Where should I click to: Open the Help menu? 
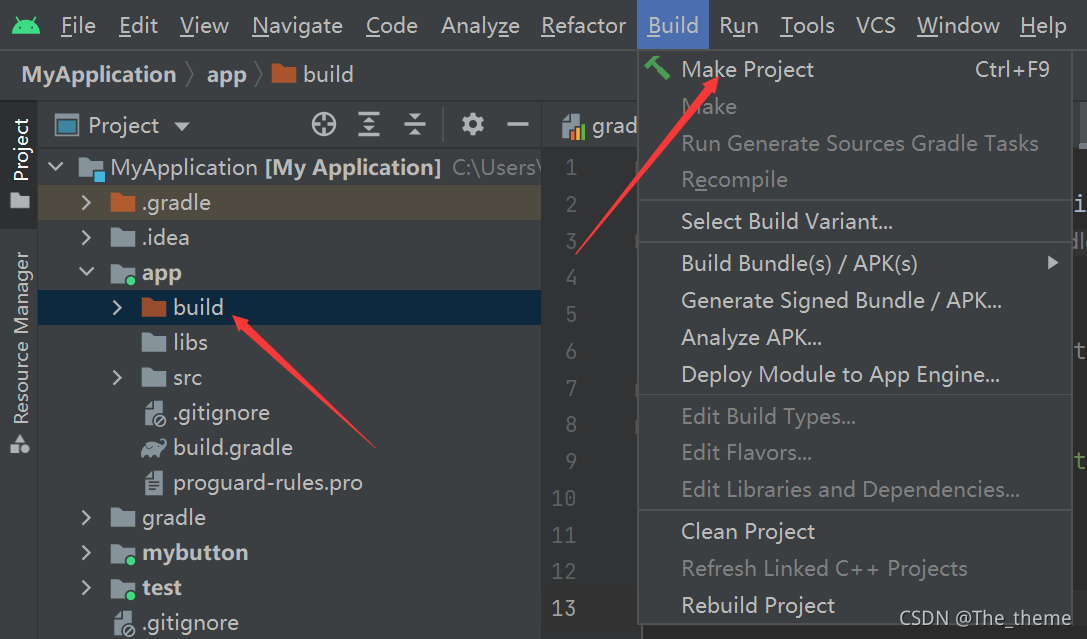[1043, 26]
